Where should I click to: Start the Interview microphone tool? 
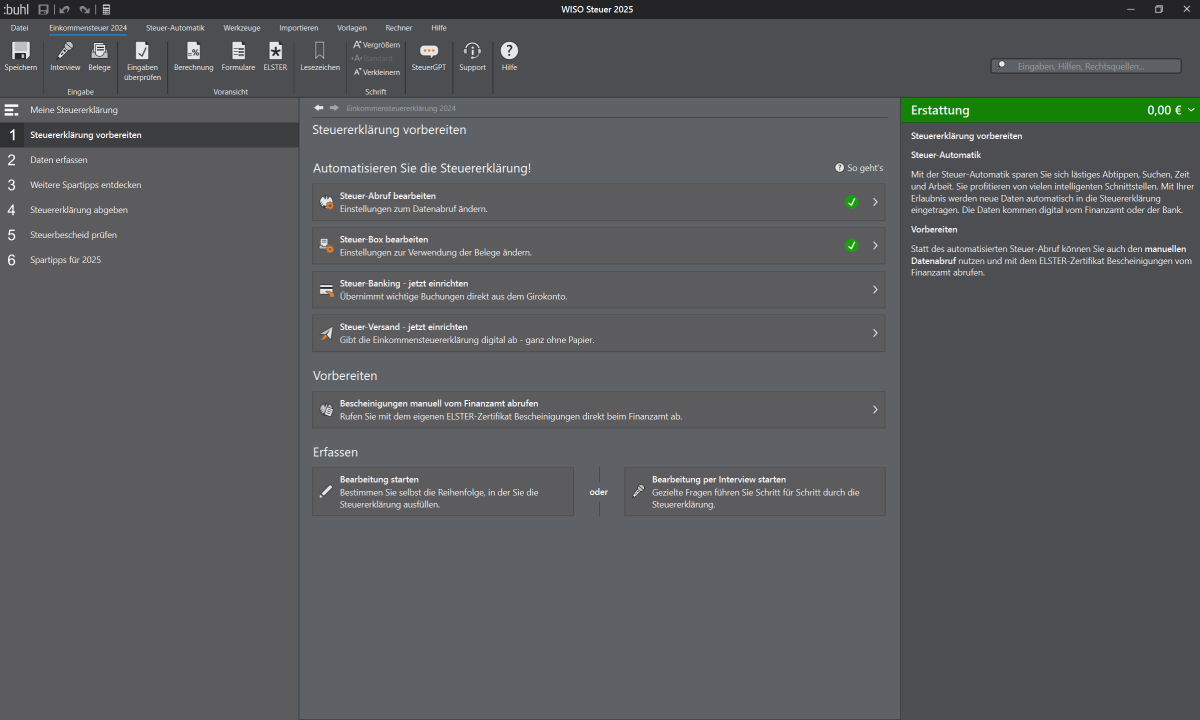coord(65,56)
